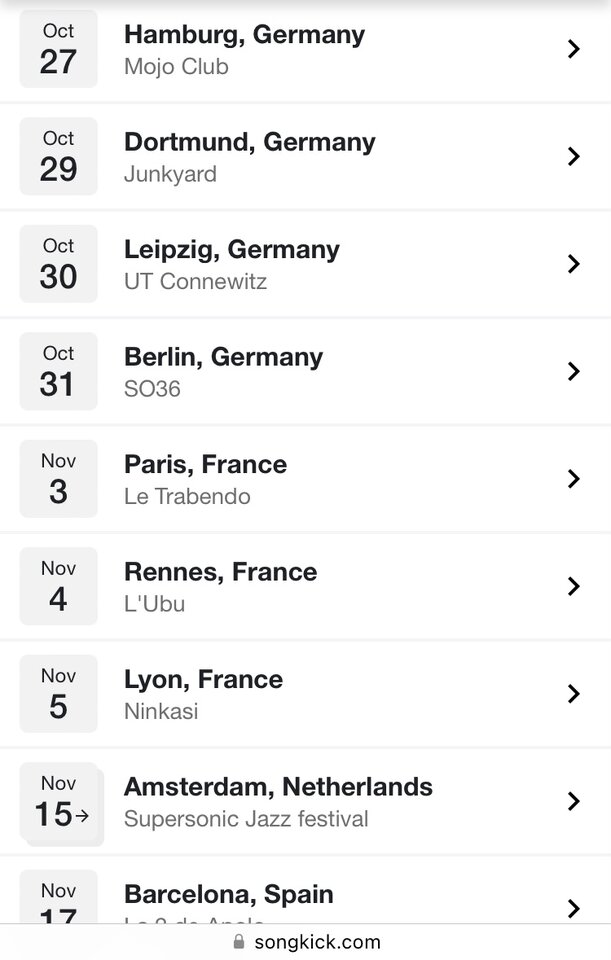The image size is (611, 960).
Task: Tap the chevron next to Dortmund, Germany
Action: pyautogui.click(x=573, y=157)
